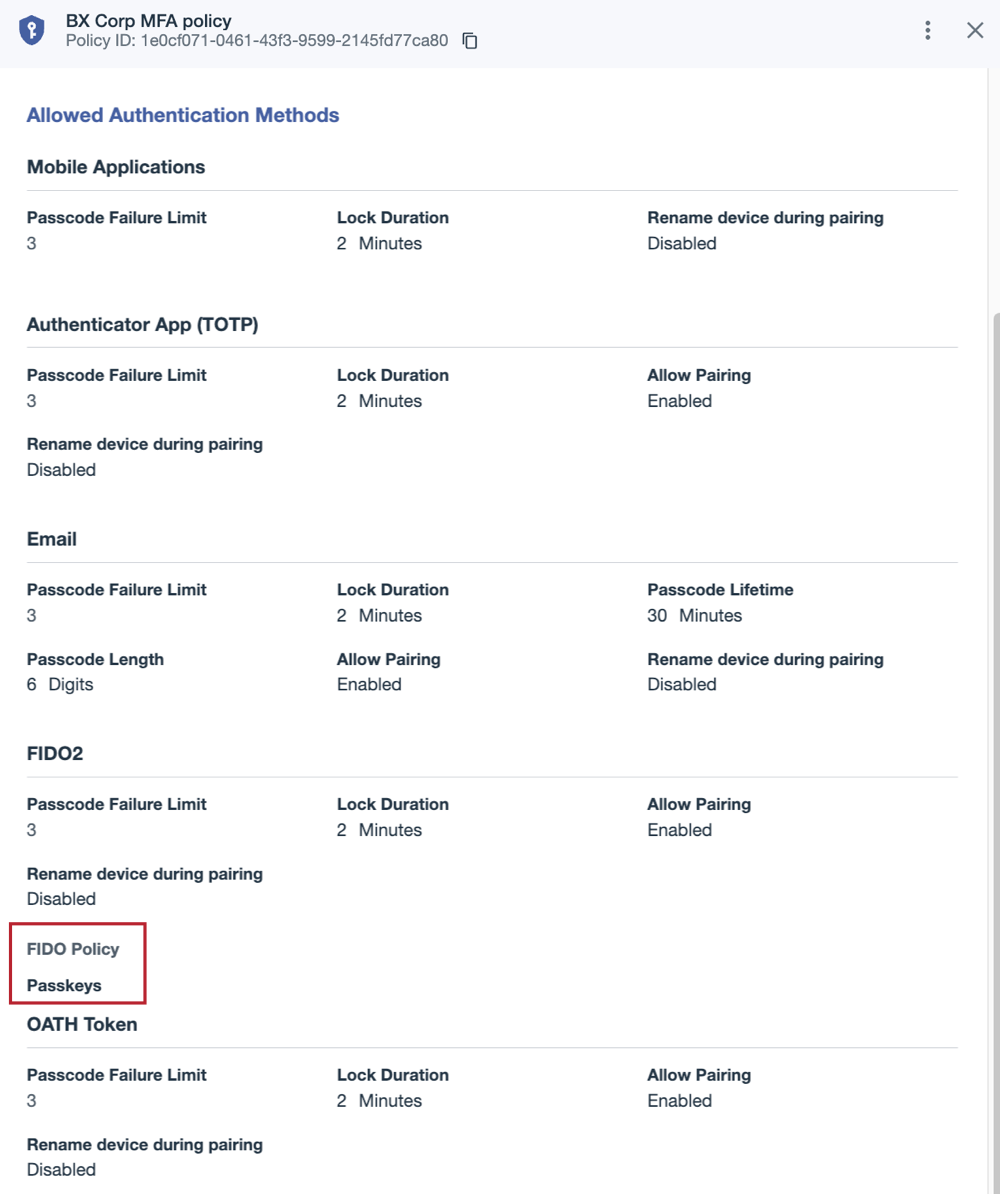This screenshot has height=1194, width=1000.
Task: Click the Allowed Authentication Methods heading
Action: [183, 115]
